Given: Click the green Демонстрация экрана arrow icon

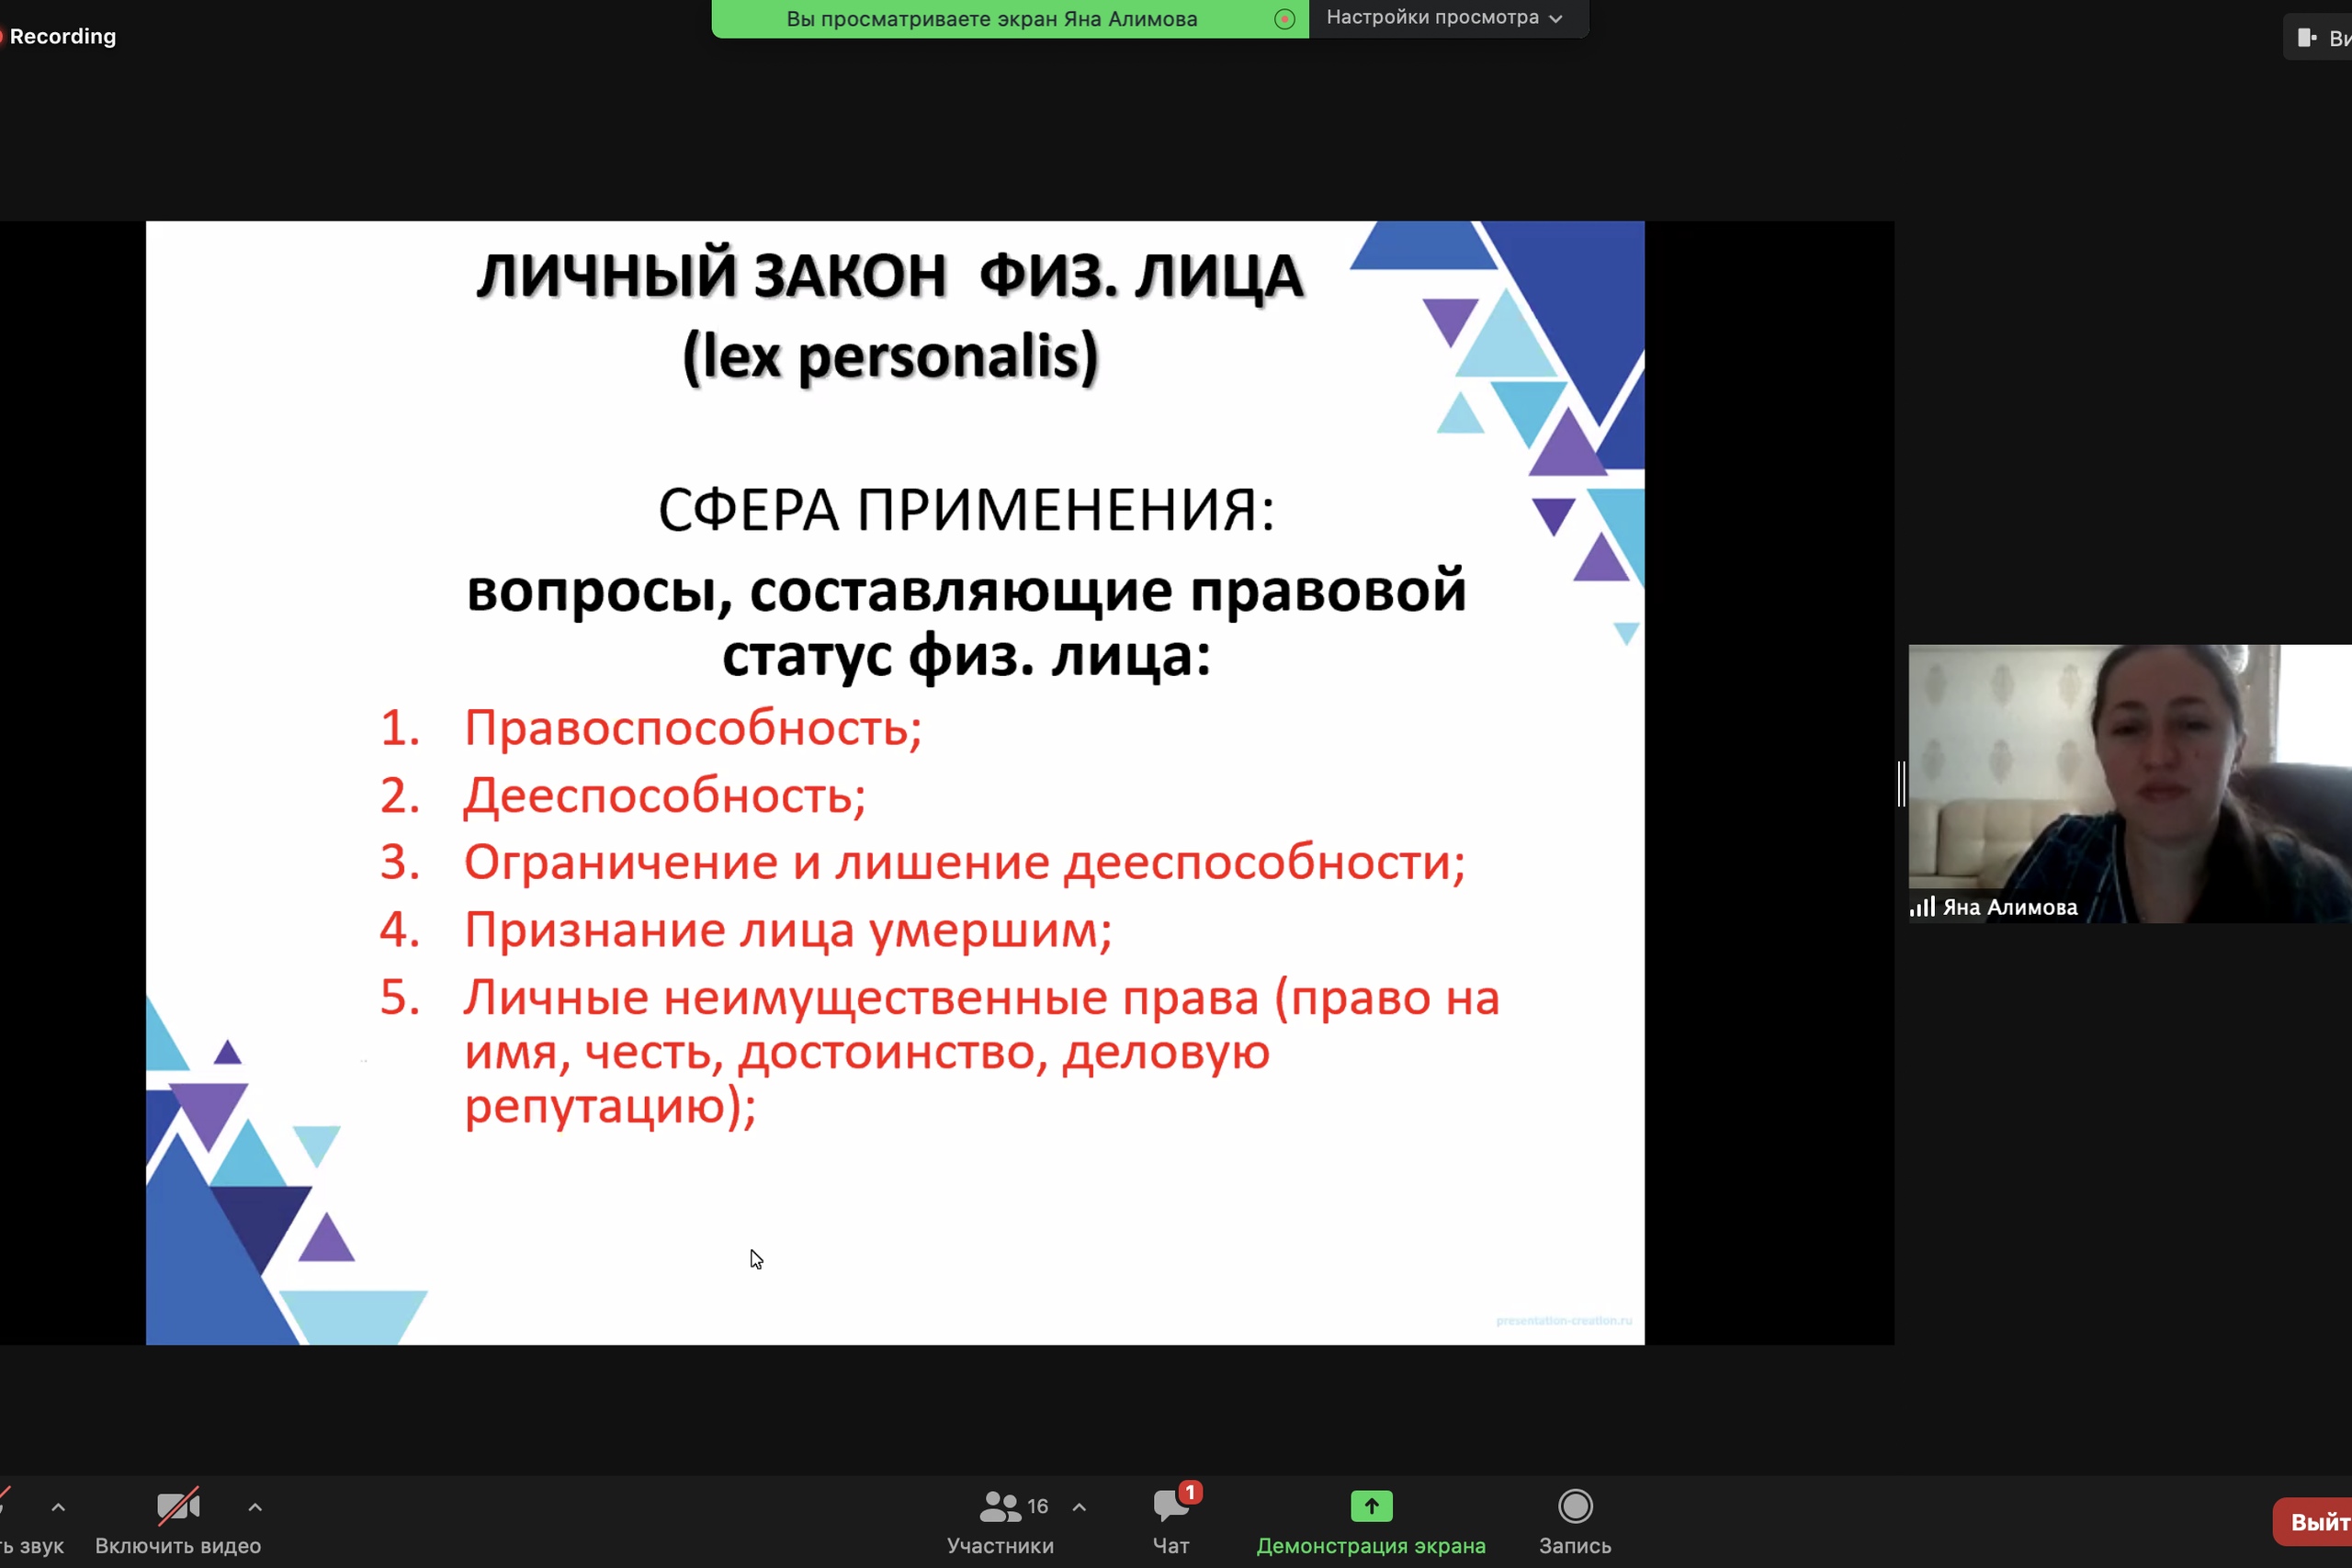Looking at the screenshot, I should 1371,1506.
